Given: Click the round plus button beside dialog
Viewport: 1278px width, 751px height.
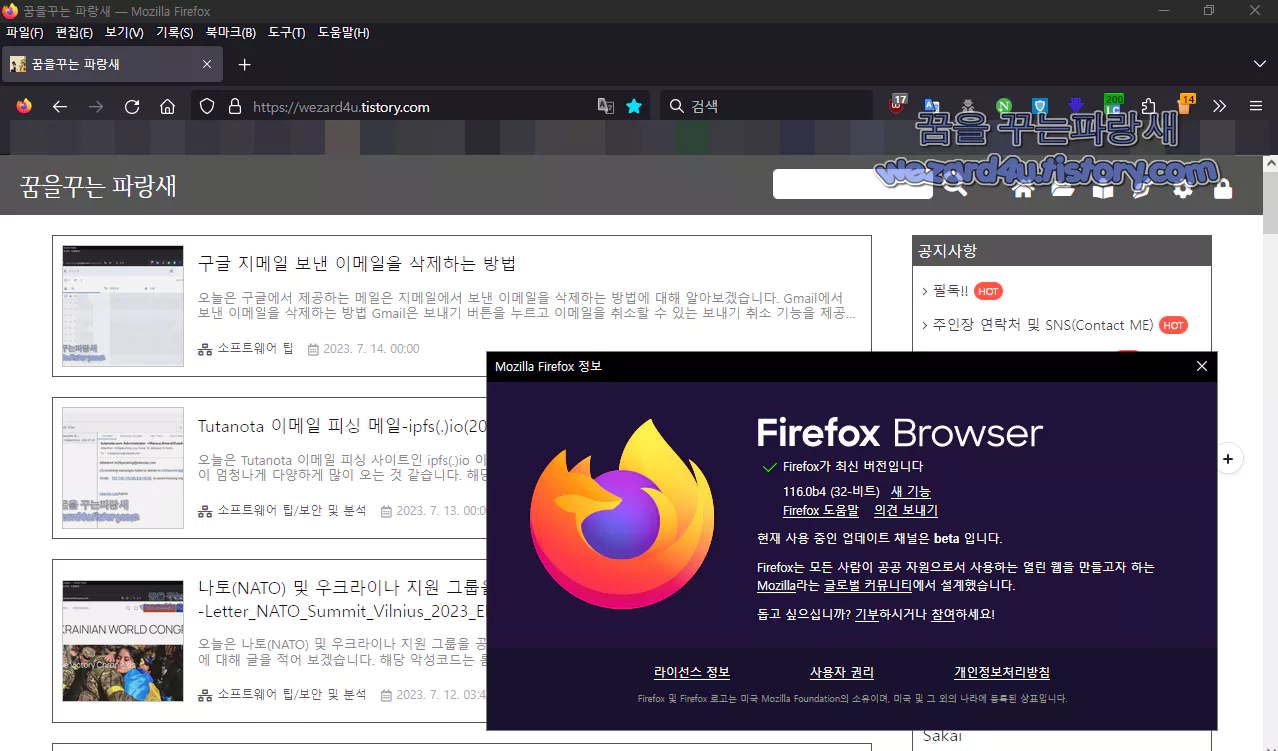Looking at the screenshot, I should pyautogui.click(x=1228, y=459).
